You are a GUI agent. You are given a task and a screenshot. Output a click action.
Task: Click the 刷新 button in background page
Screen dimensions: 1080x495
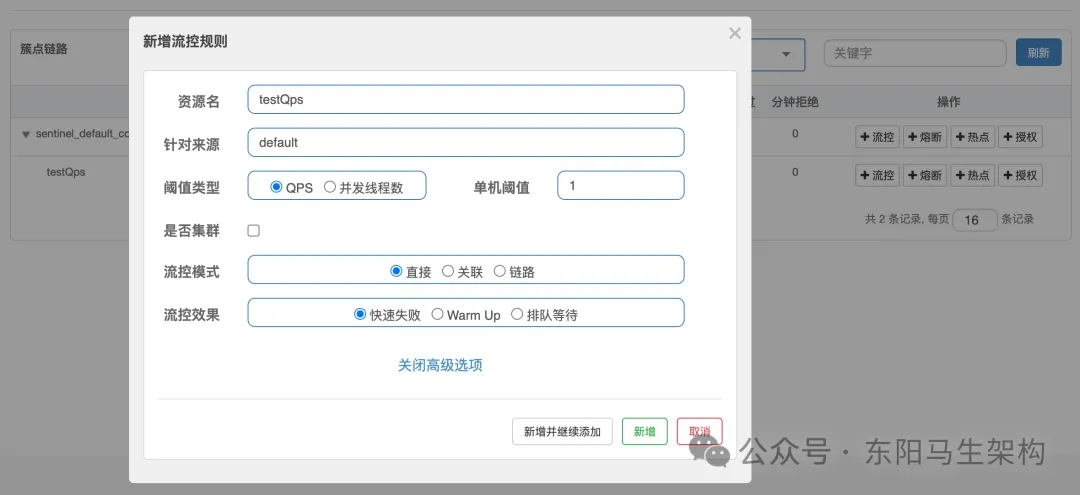click(x=1038, y=52)
